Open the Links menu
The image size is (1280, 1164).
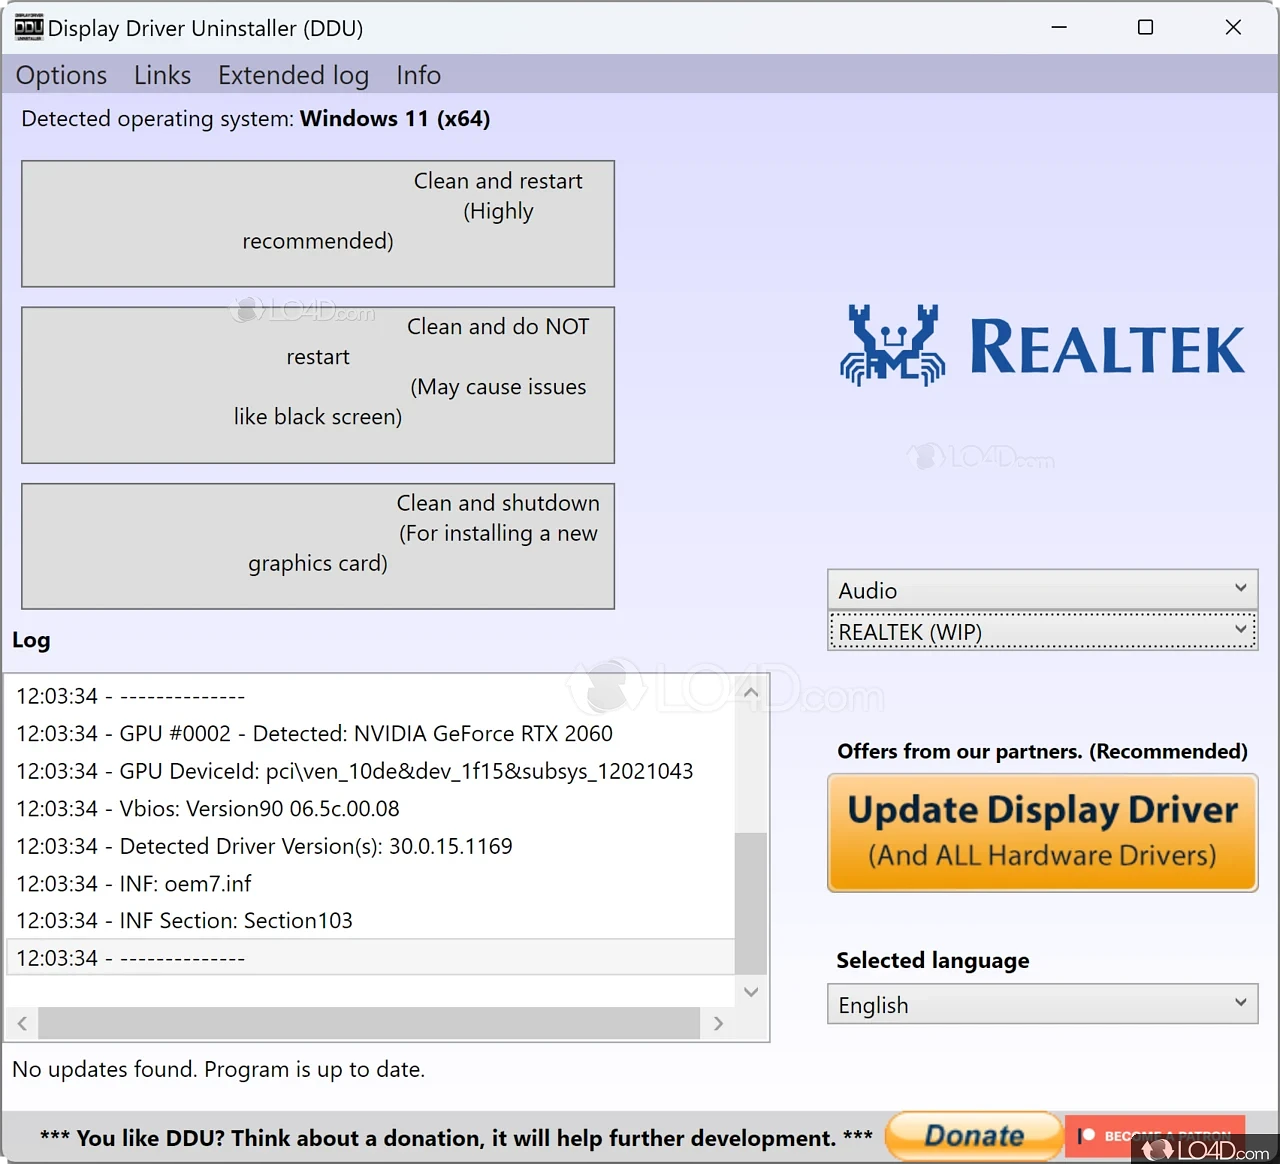coord(162,75)
